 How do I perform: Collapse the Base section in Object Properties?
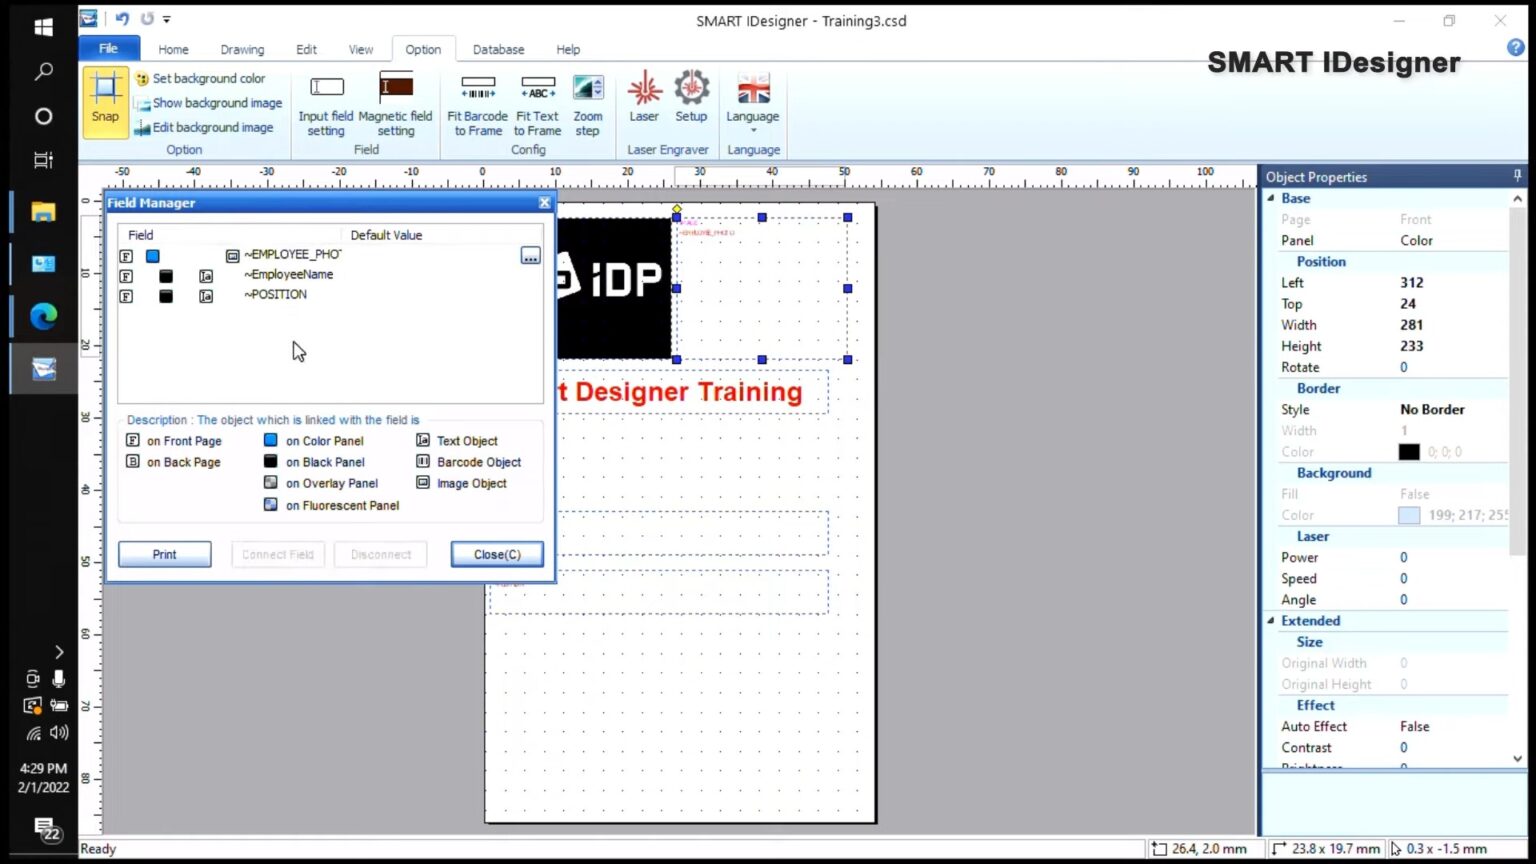coord(1271,198)
